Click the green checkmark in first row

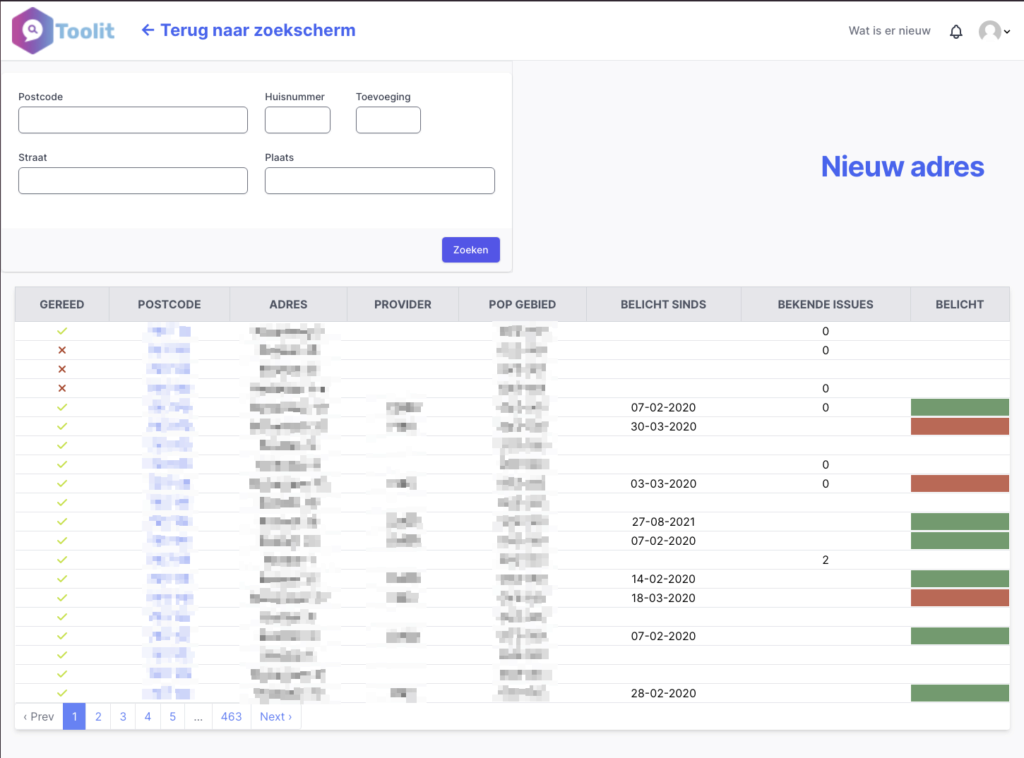click(62, 331)
